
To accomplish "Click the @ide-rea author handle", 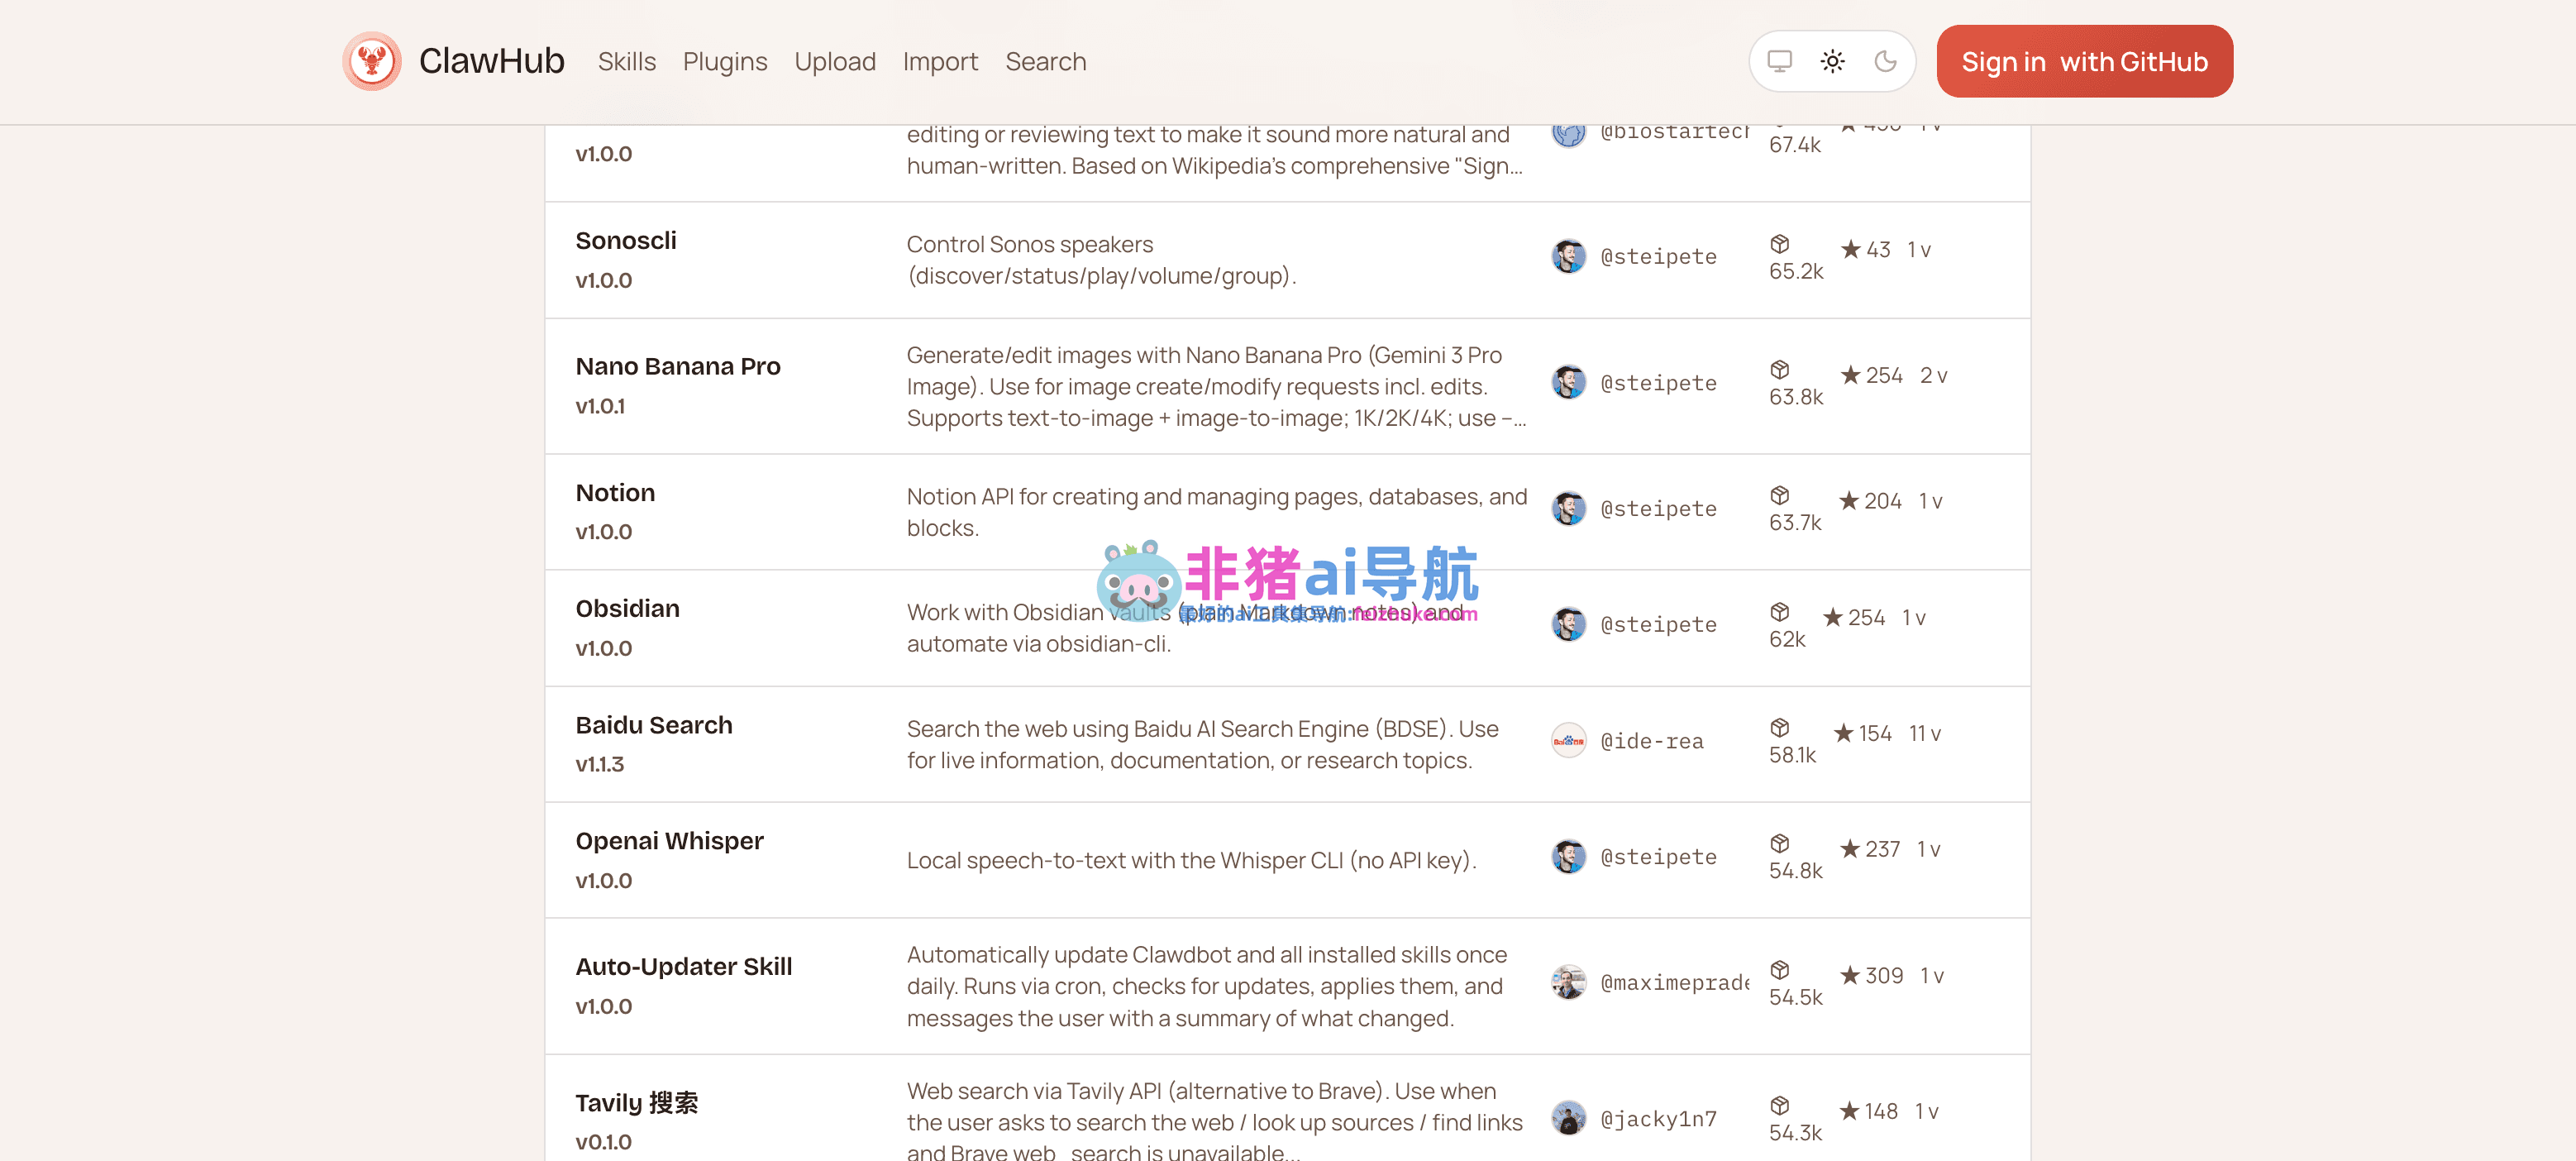I will tap(1652, 741).
